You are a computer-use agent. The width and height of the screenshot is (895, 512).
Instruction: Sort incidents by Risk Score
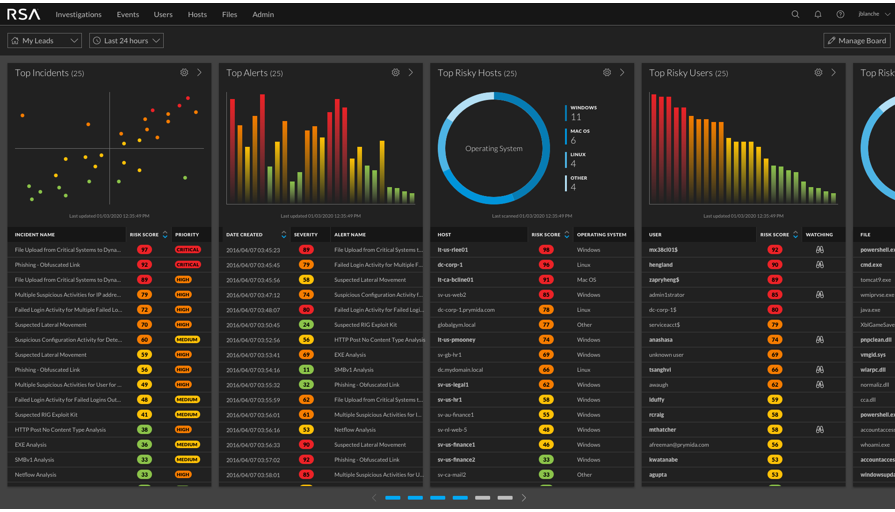[x=165, y=235]
